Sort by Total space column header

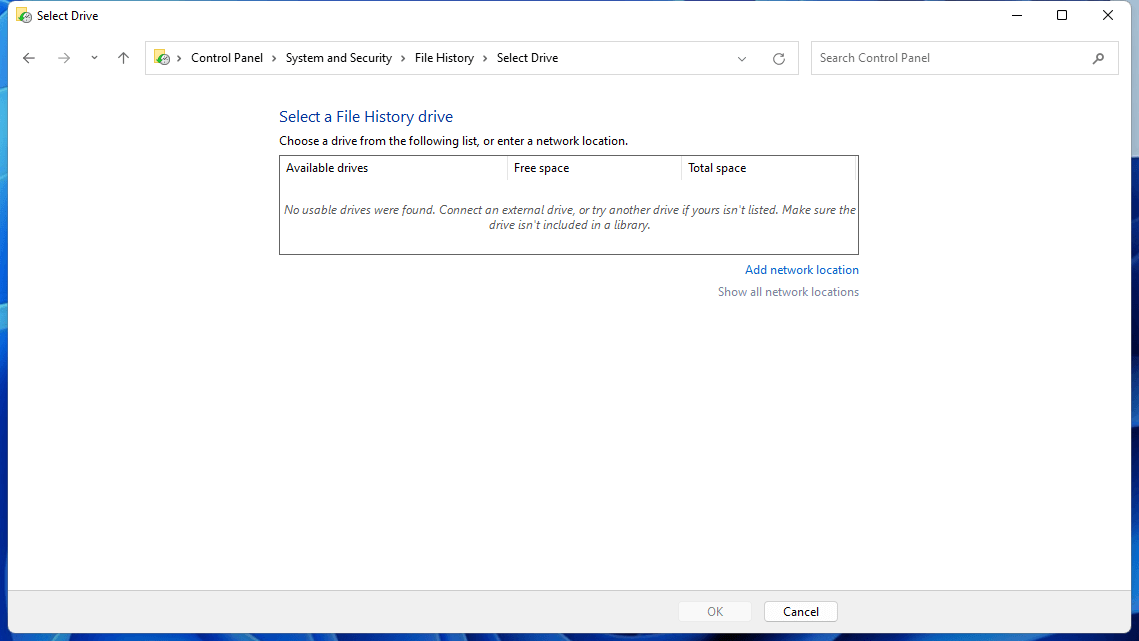(x=769, y=168)
